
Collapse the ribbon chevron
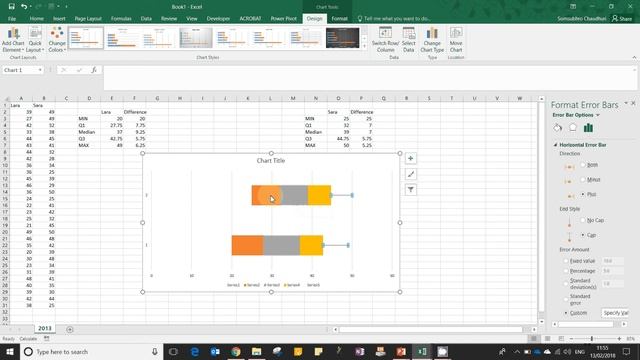[x=634, y=58]
